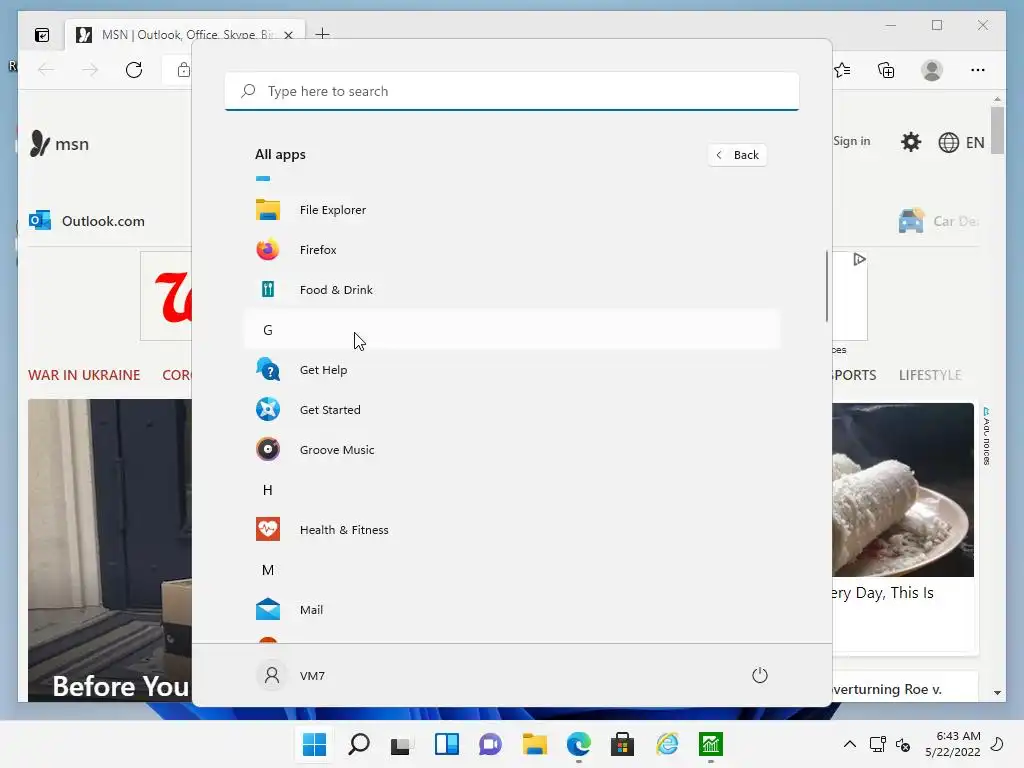The height and width of the screenshot is (768, 1024).
Task: Open WAR IN UKRAINE section
Action: [84, 375]
